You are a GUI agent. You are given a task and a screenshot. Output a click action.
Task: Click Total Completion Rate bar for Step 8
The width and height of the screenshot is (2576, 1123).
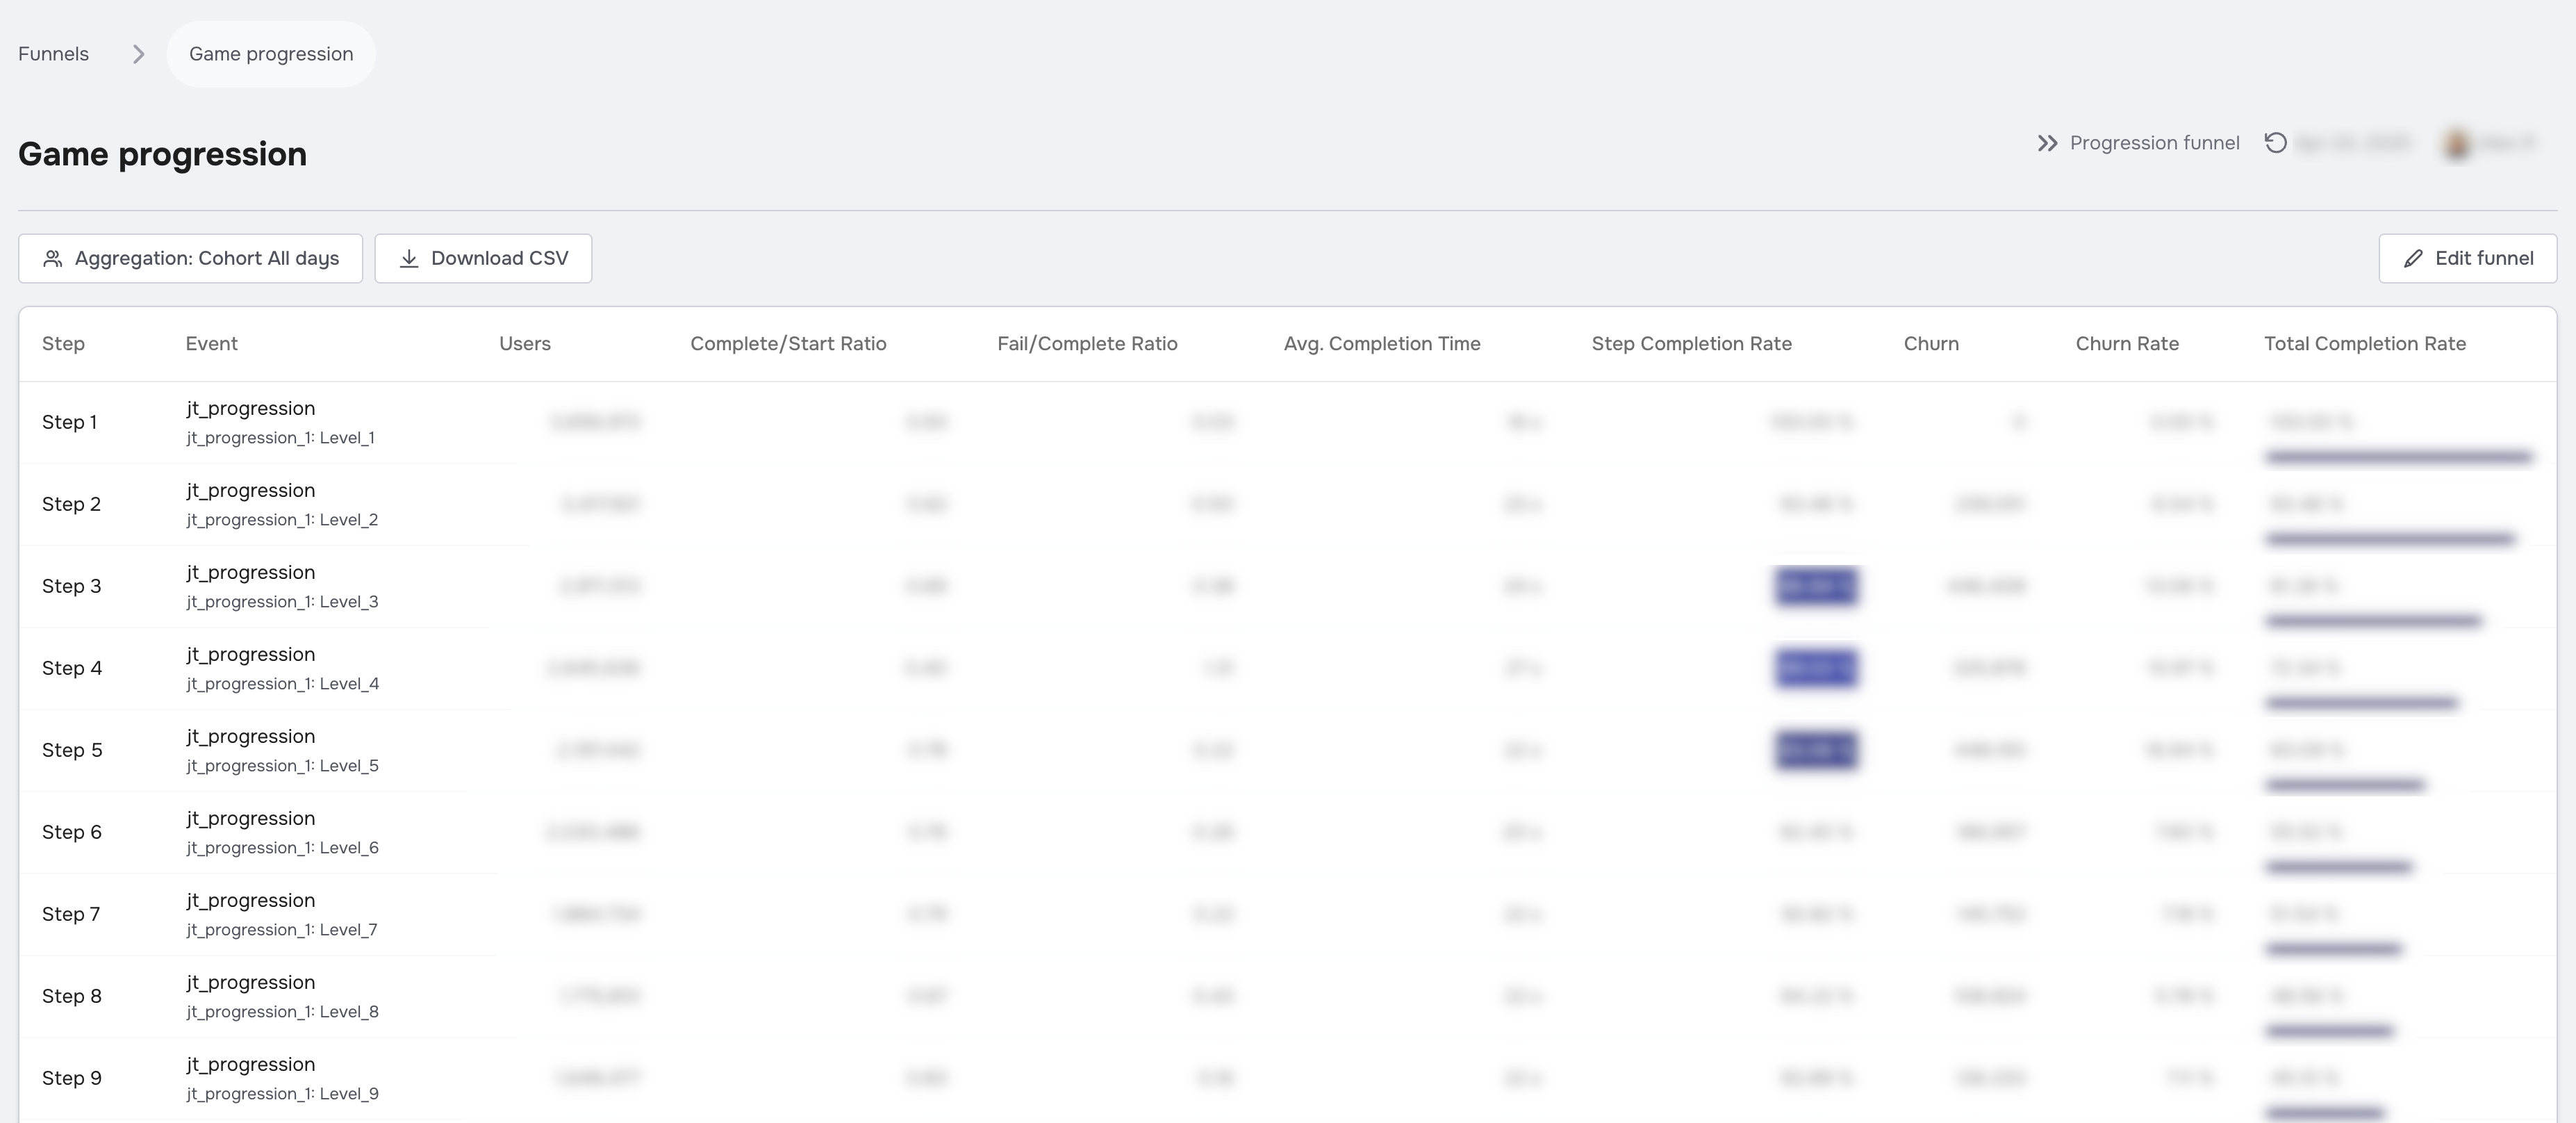(2330, 1031)
